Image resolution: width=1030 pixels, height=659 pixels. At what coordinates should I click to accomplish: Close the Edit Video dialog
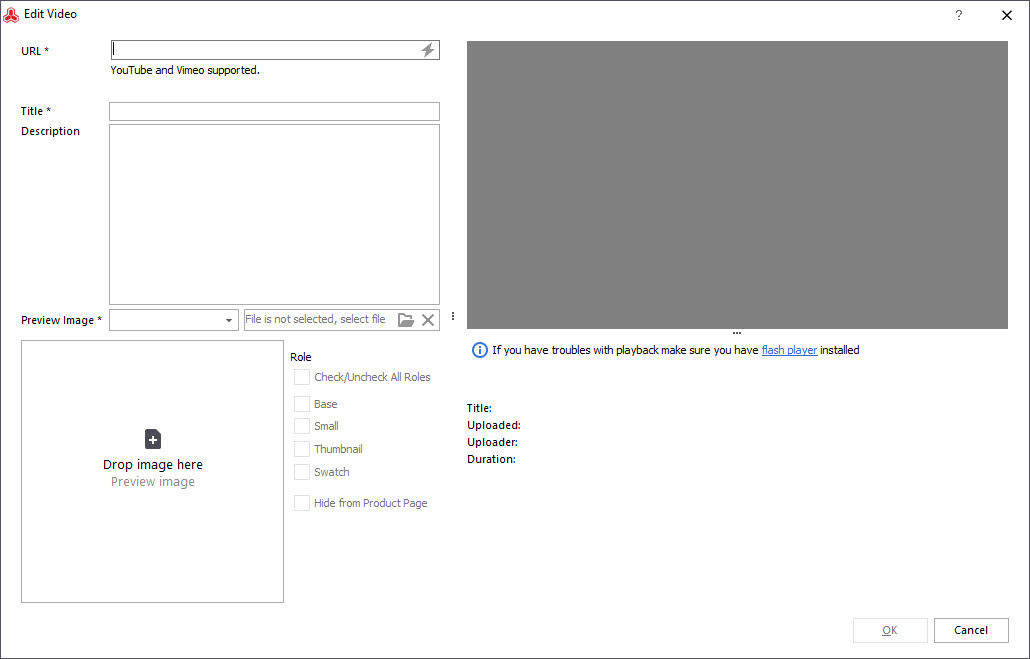pos(1006,15)
